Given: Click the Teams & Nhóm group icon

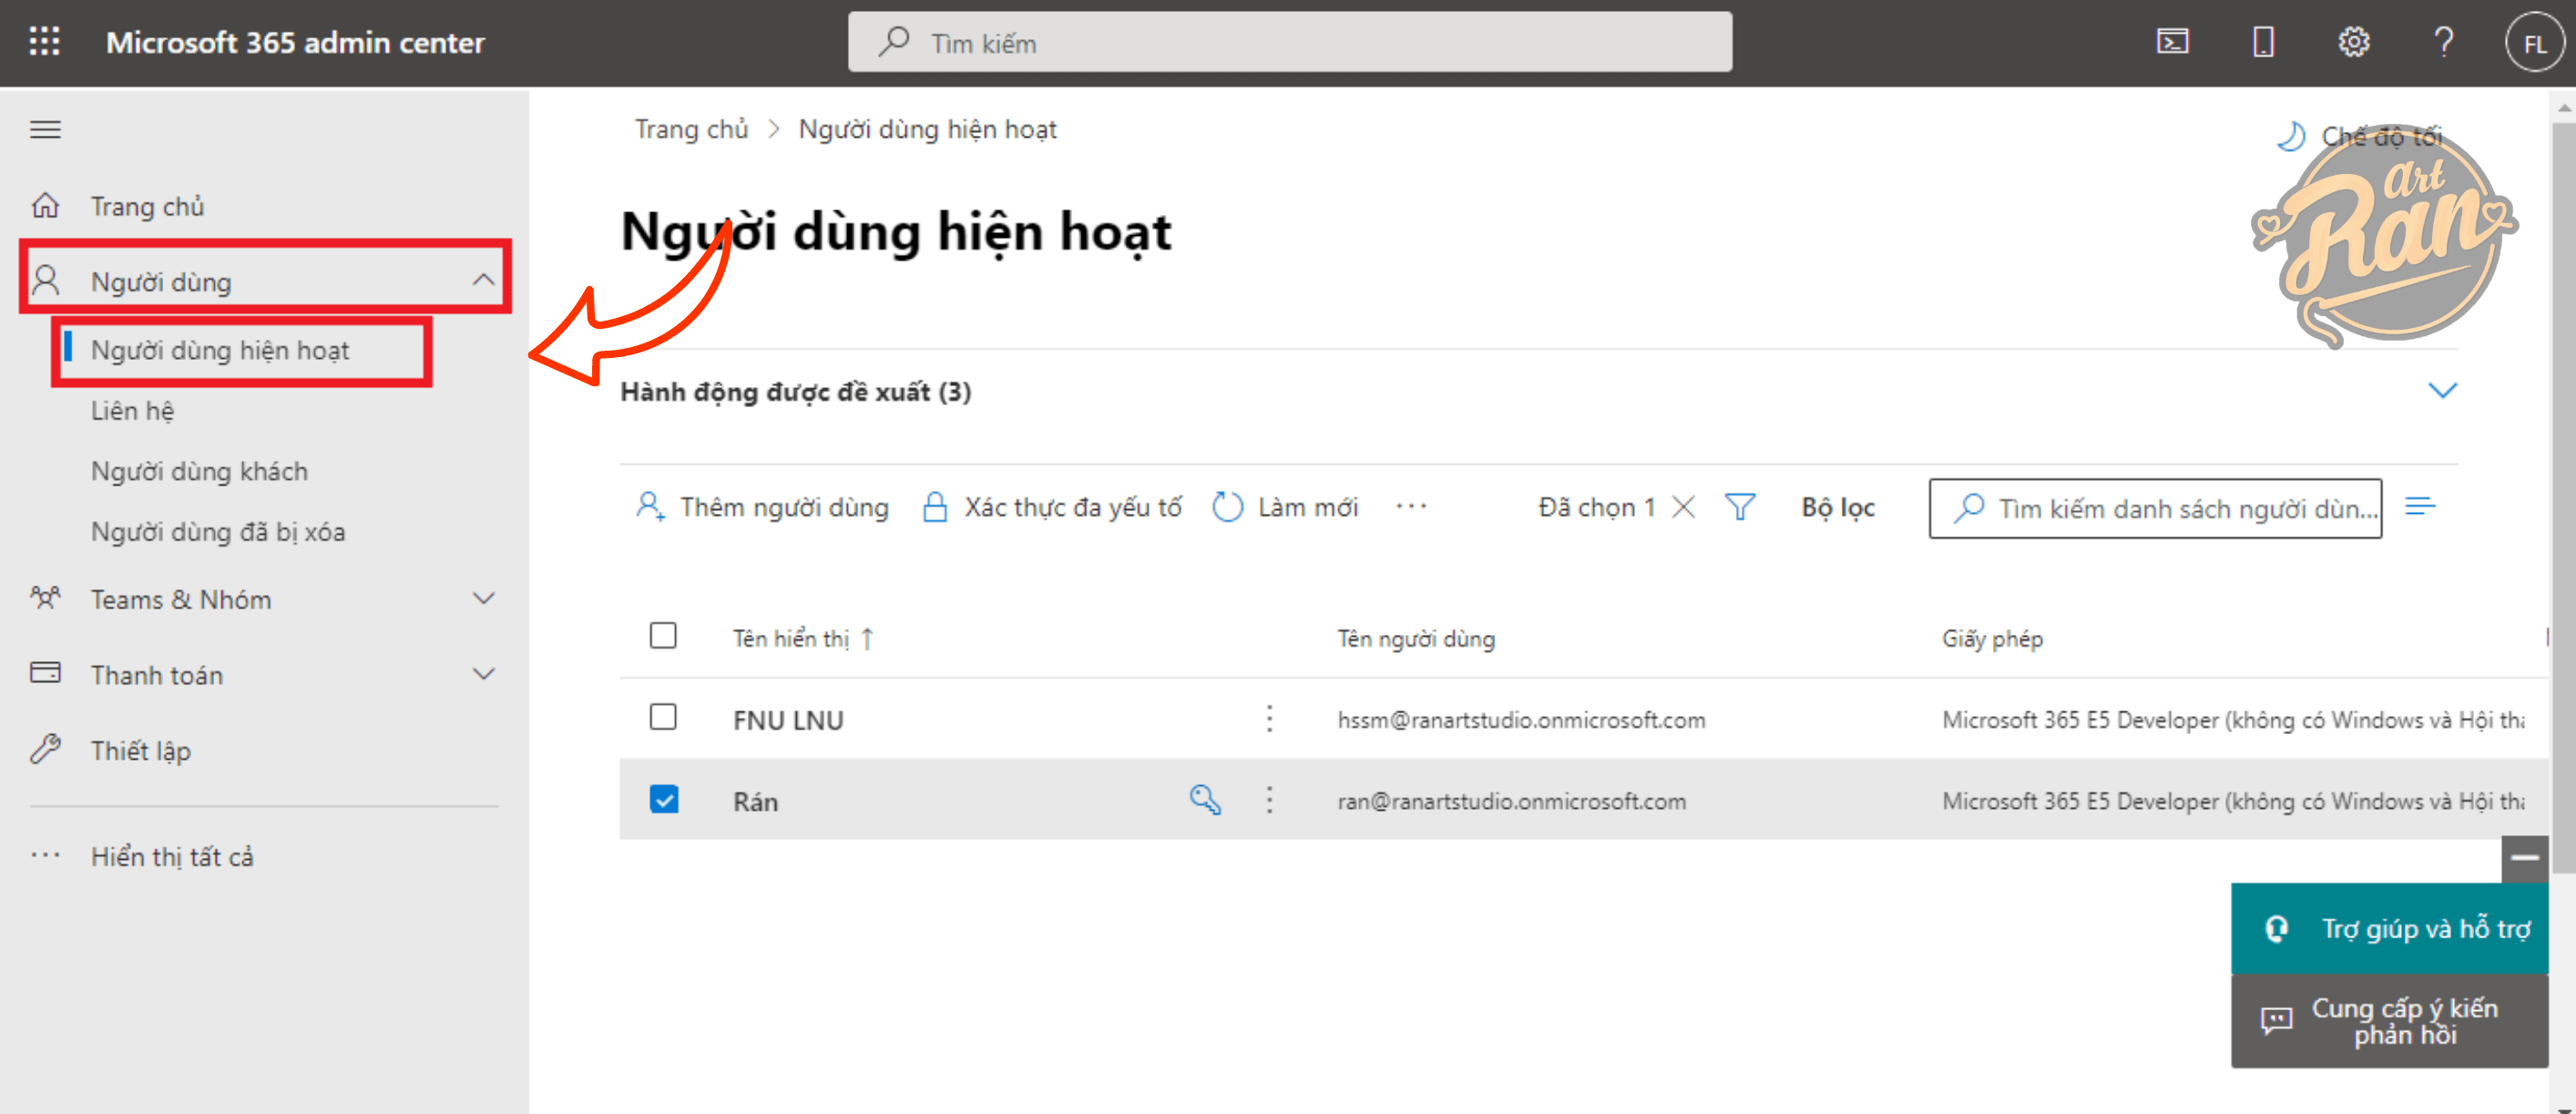Looking at the screenshot, I should (45, 598).
